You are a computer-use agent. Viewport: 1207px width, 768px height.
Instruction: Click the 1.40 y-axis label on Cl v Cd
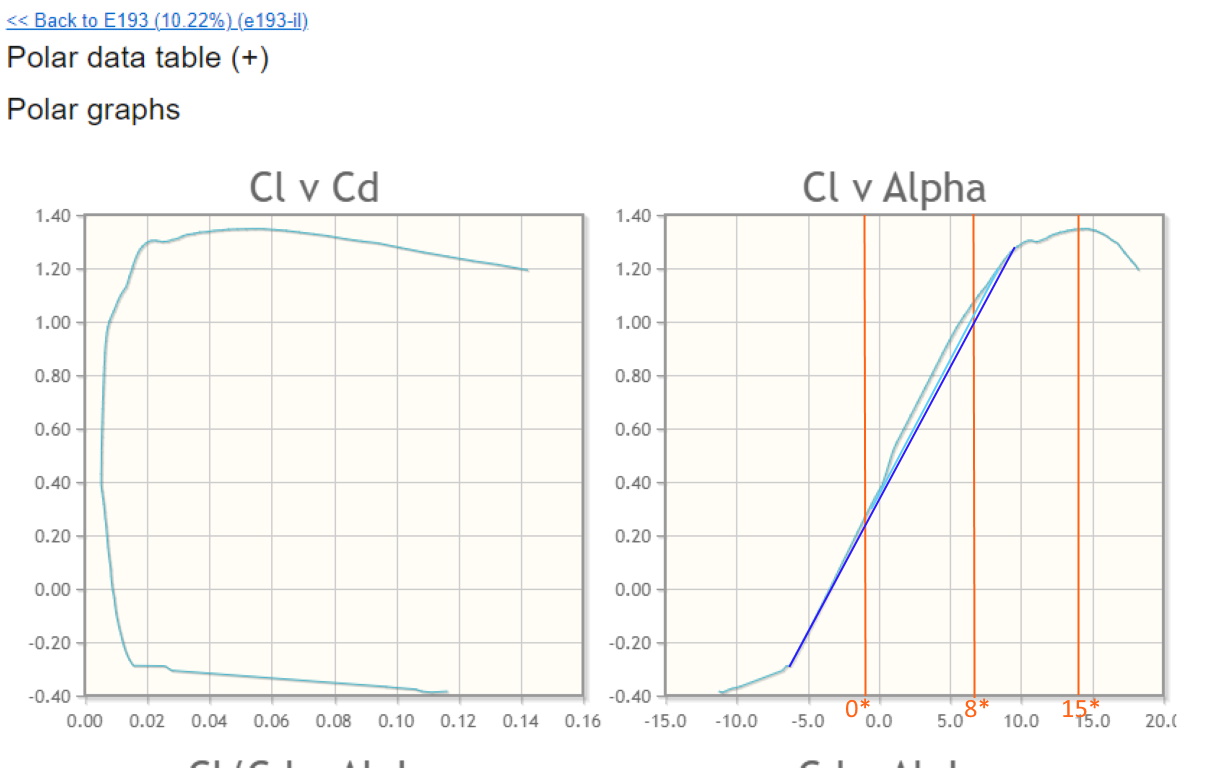51,215
